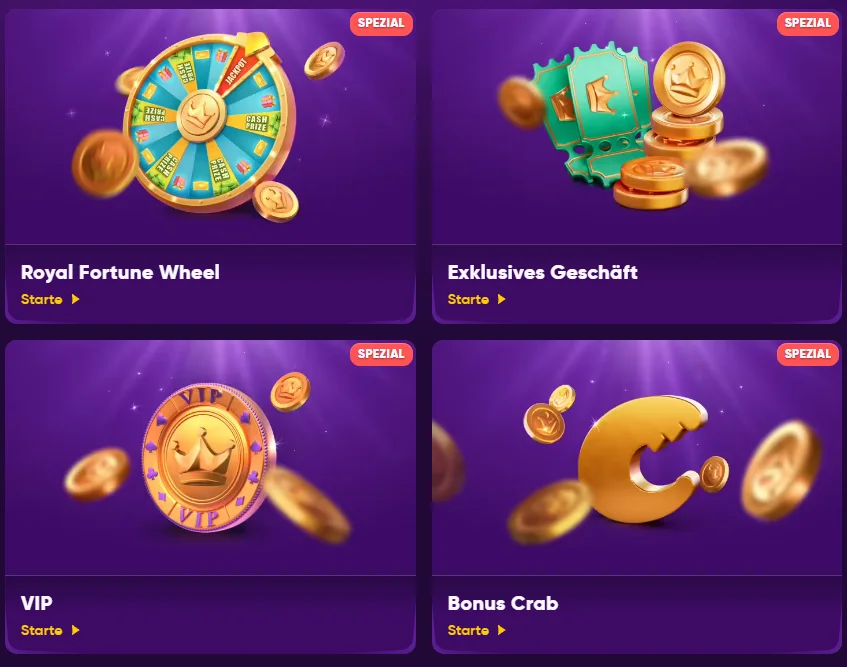Click the Royal Fortune Wheel title
The height and width of the screenshot is (667, 847).
pos(120,272)
